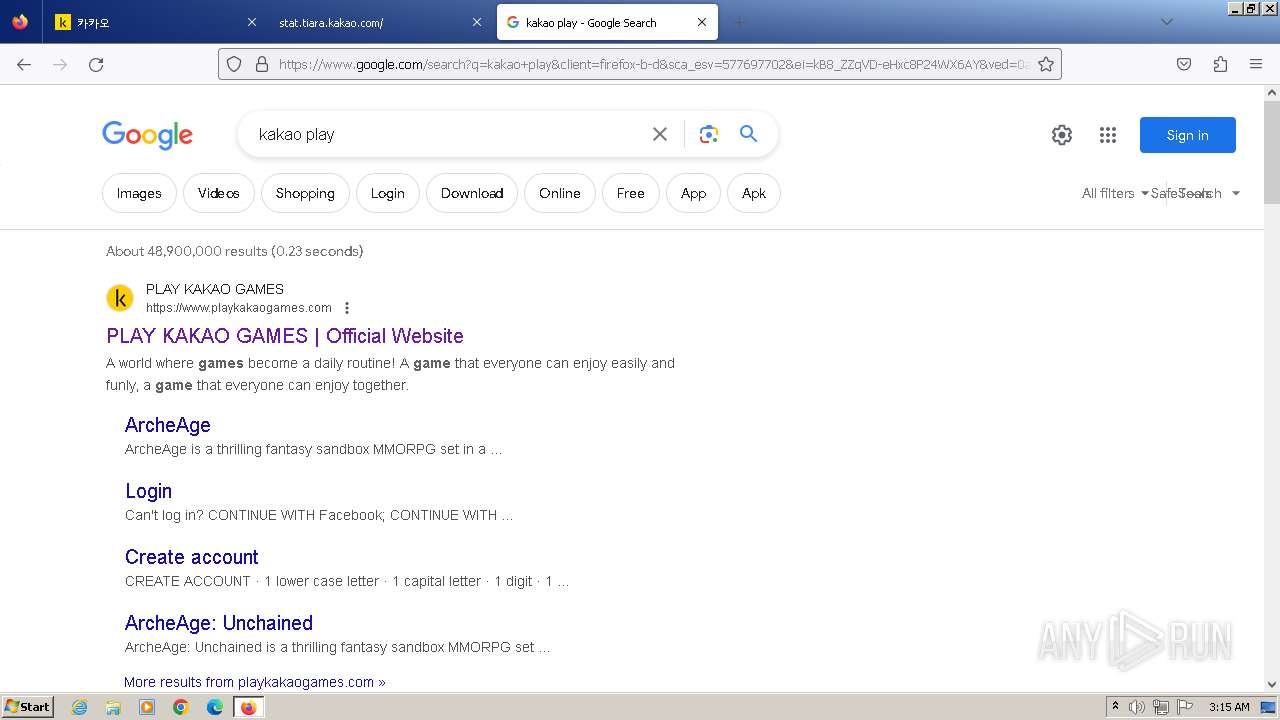Bookmark this page with the star icon
Image resolution: width=1280 pixels, height=720 pixels.
pos(1046,64)
